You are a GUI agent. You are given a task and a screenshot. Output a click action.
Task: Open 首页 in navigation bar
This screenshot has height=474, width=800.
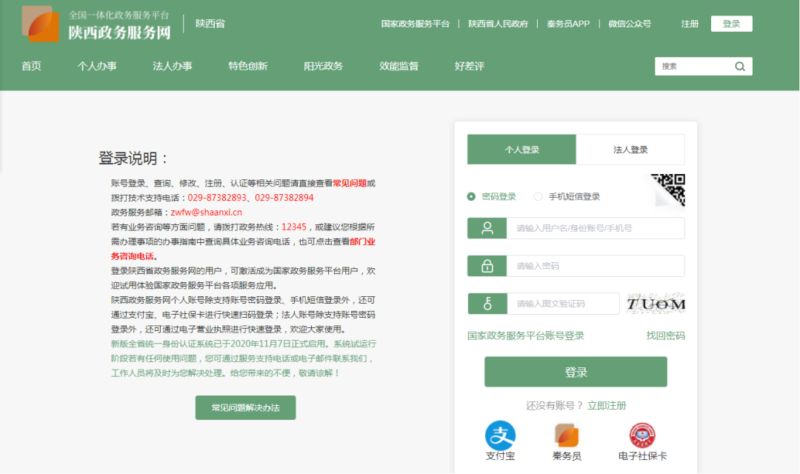tap(31, 66)
